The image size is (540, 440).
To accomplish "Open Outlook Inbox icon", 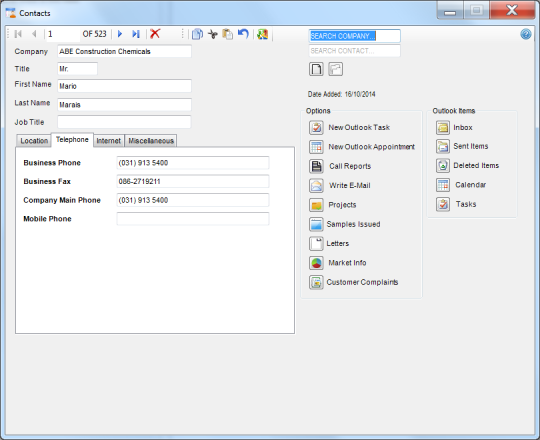I will point(443,127).
